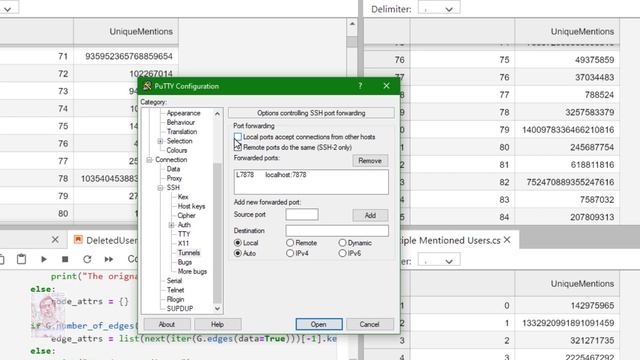
Task: Click the Source port input field
Action: pos(302,214)
